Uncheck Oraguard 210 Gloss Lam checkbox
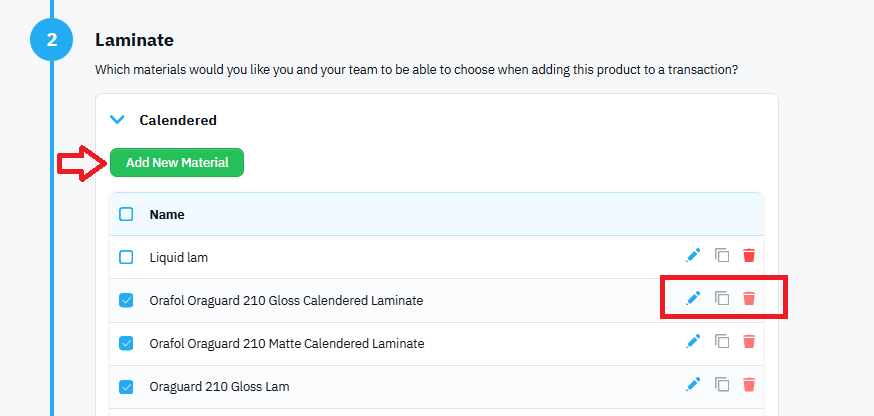The width and height of the screenshot is (874, 416). (127, 386)
